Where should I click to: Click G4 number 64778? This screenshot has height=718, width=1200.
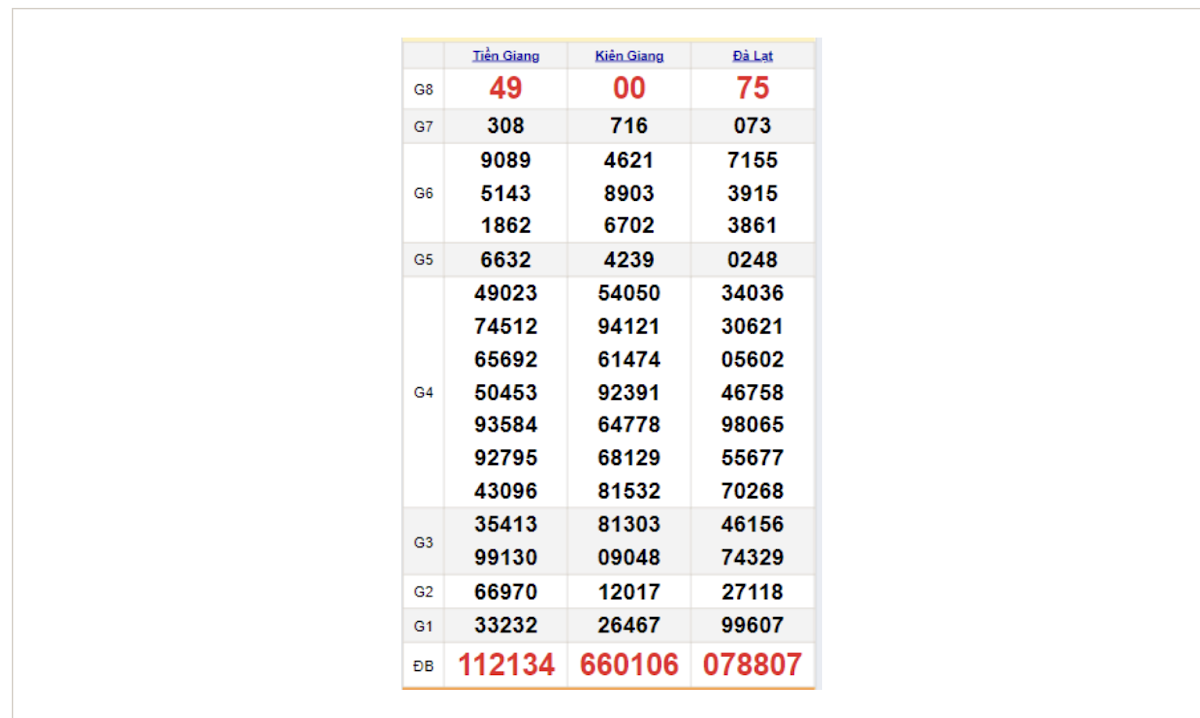[629, 424]
